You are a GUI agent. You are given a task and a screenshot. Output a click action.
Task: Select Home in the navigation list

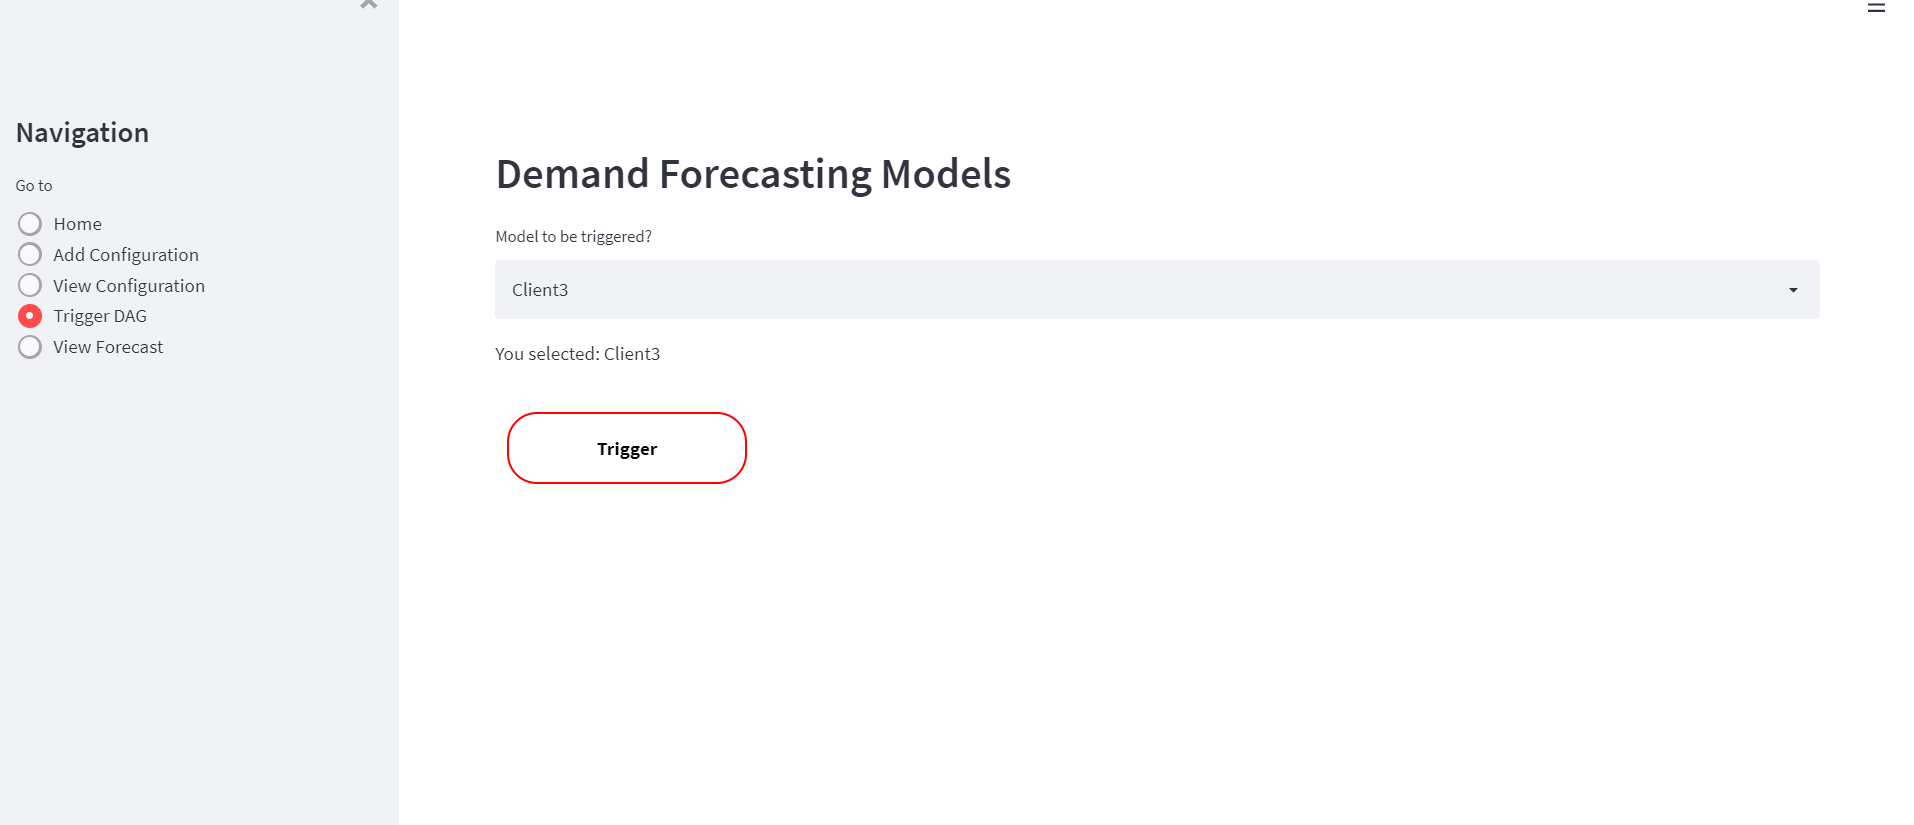pos(77,223)
